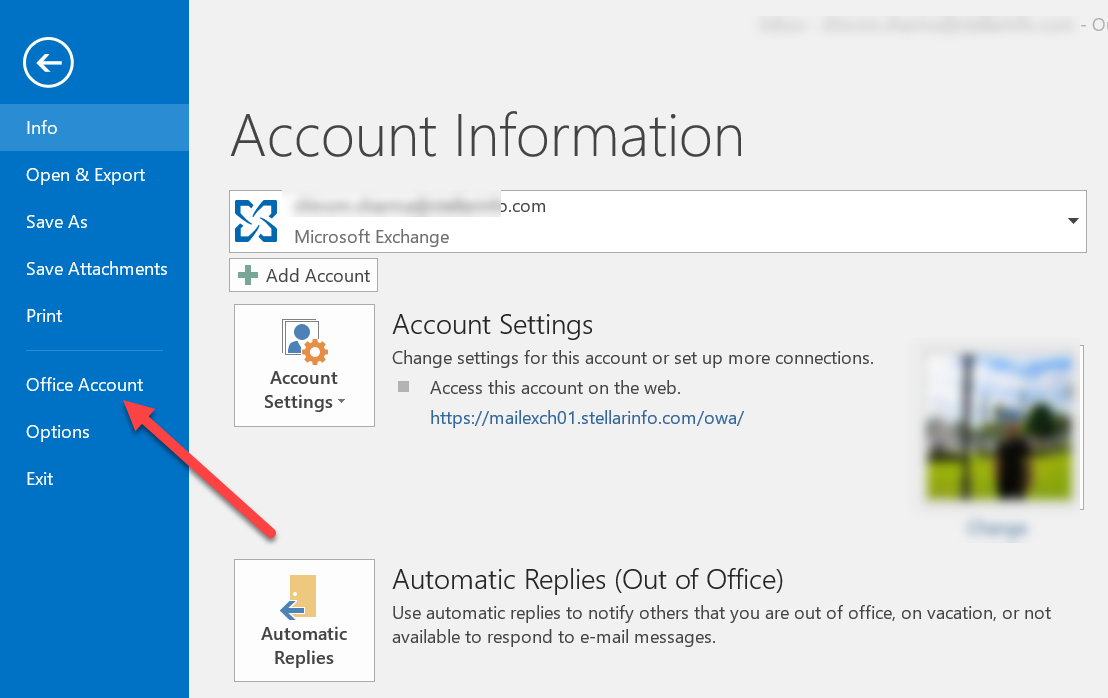Open the mailexch01.stellarinfo.com OWA link

587,418
